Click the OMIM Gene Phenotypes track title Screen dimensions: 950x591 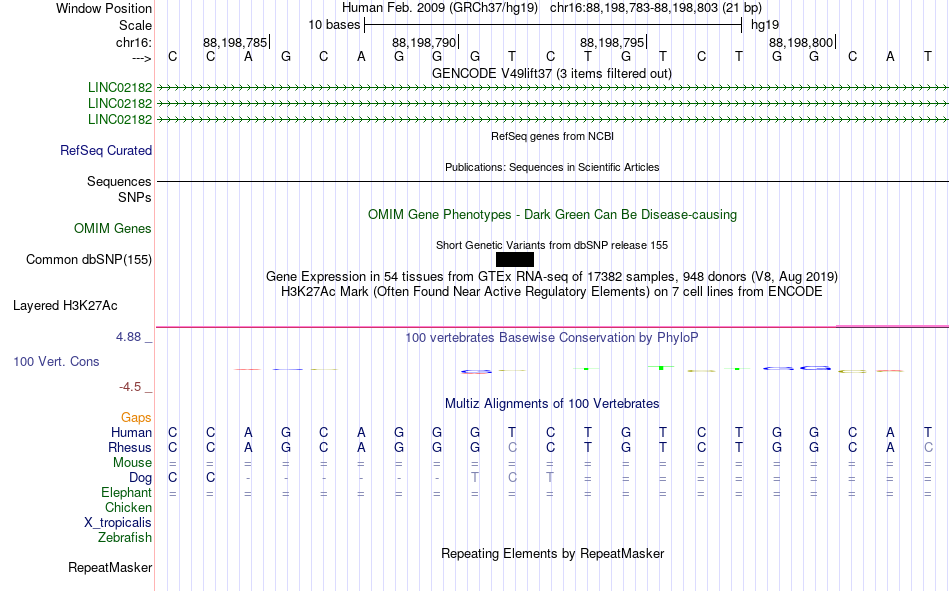tap(553, 215)
